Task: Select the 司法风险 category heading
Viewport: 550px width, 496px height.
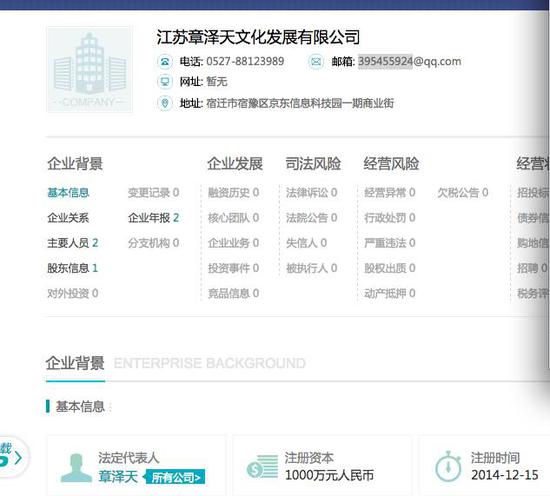Action: click(313, 164)
